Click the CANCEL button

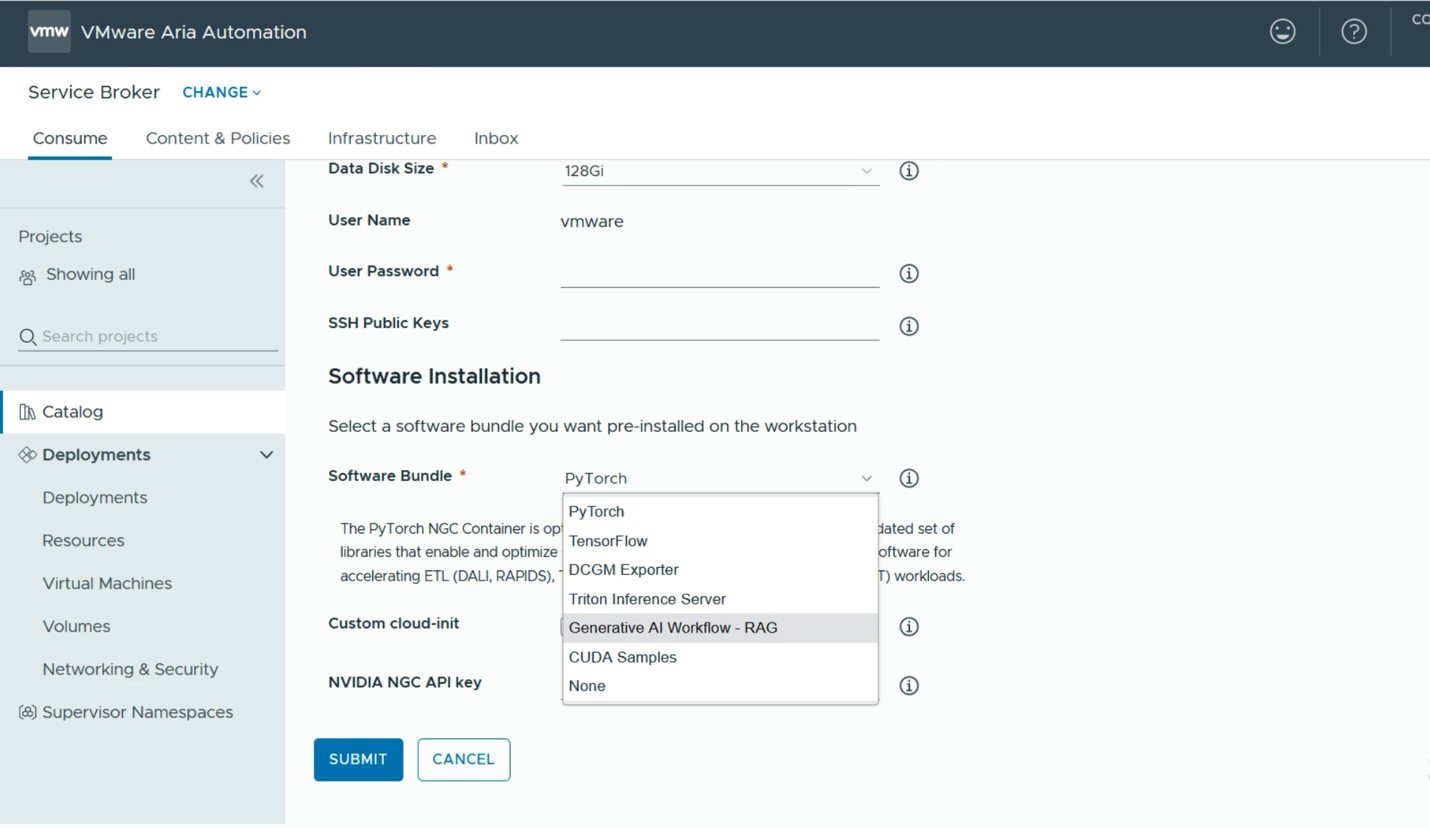coord(463,759)
